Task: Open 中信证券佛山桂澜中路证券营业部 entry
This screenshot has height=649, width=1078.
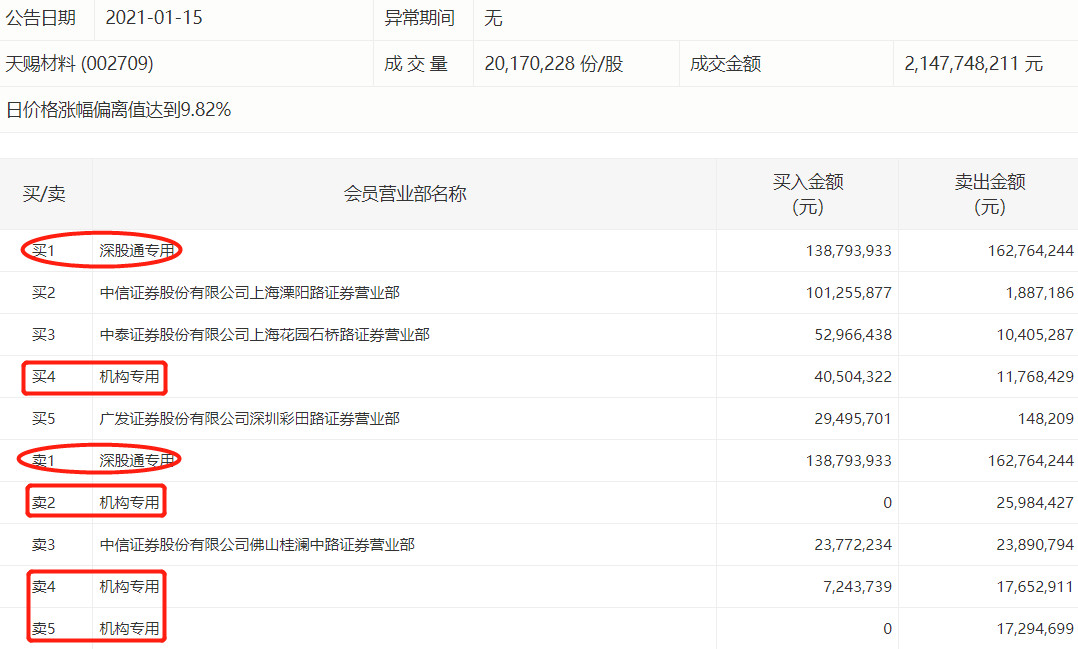Action: click(x=257, y=545)
